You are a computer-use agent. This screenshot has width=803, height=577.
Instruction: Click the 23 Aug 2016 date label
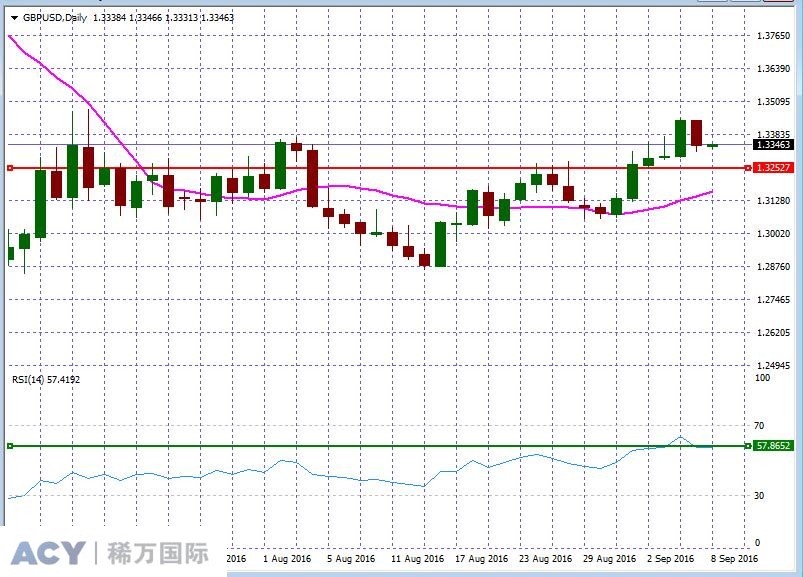click(x=545, y=559)
